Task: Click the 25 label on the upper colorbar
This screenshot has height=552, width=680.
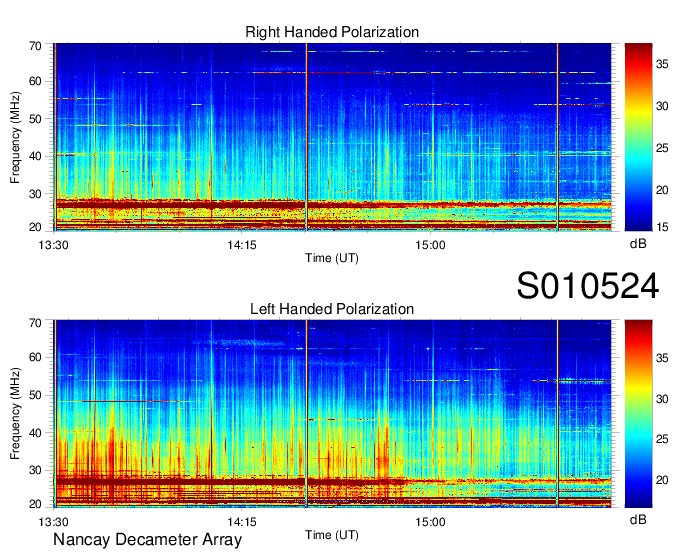Action: (x=662, y=148)
